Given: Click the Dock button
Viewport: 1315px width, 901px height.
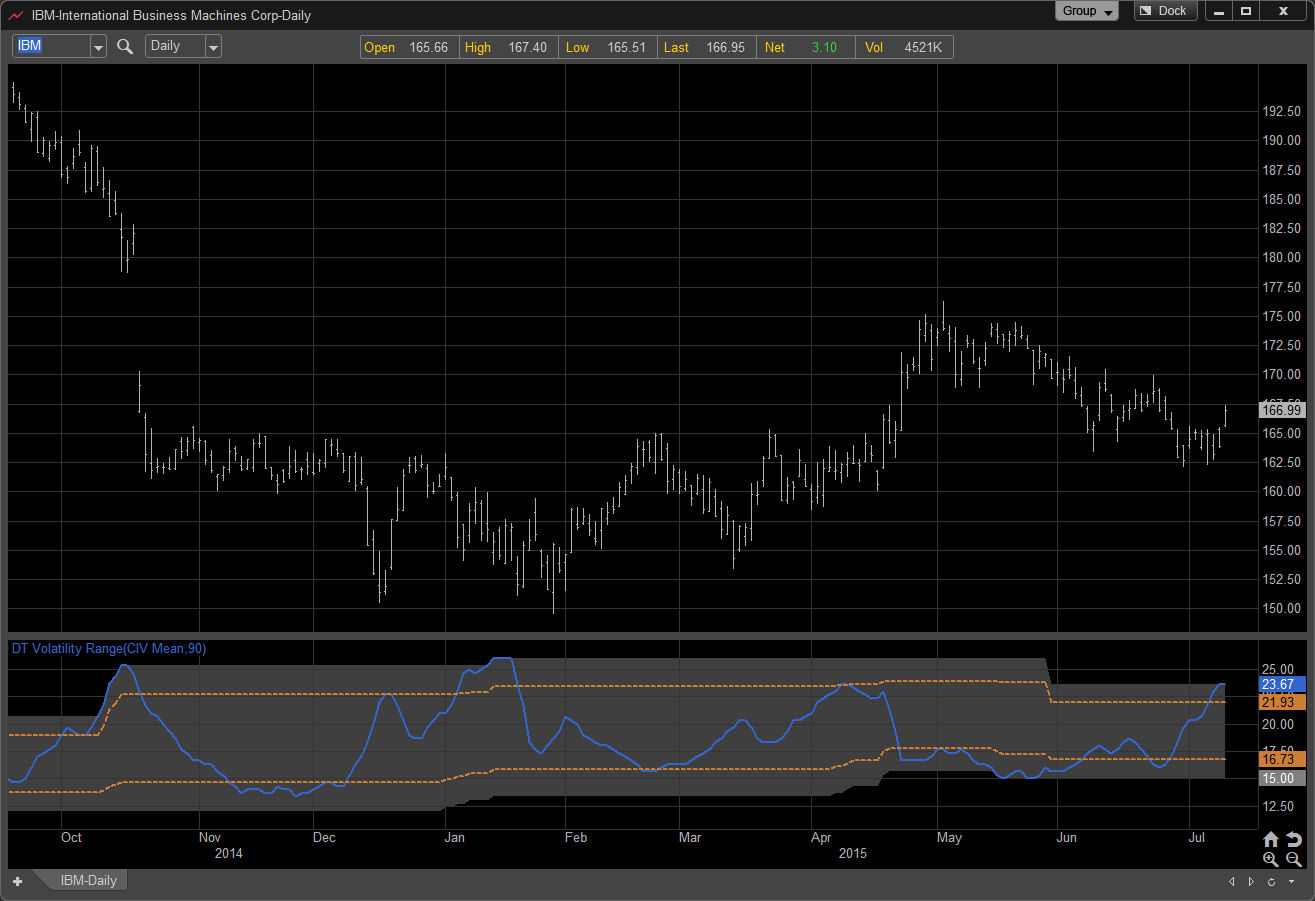Looking at the screenshot, I should tap(1164, 11).
